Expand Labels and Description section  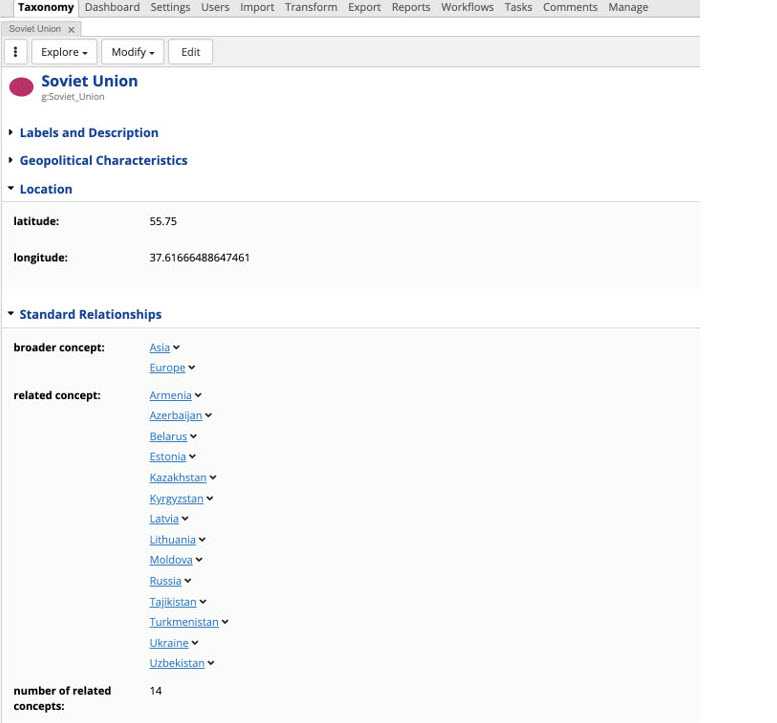click(x=89, y=133)
